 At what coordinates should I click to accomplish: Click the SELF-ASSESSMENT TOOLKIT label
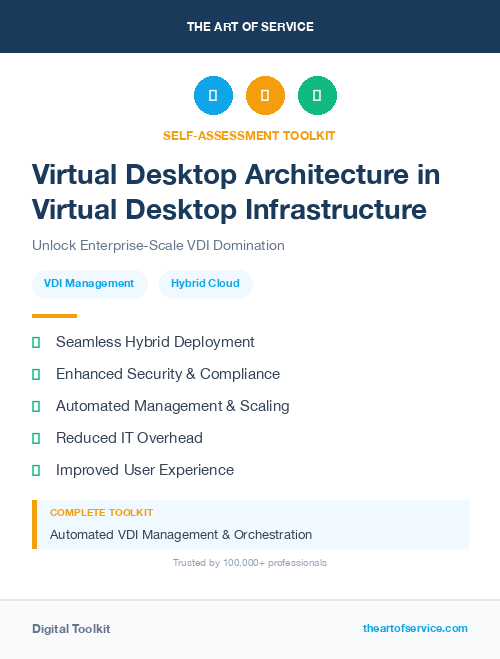click(x=249, y=136)
